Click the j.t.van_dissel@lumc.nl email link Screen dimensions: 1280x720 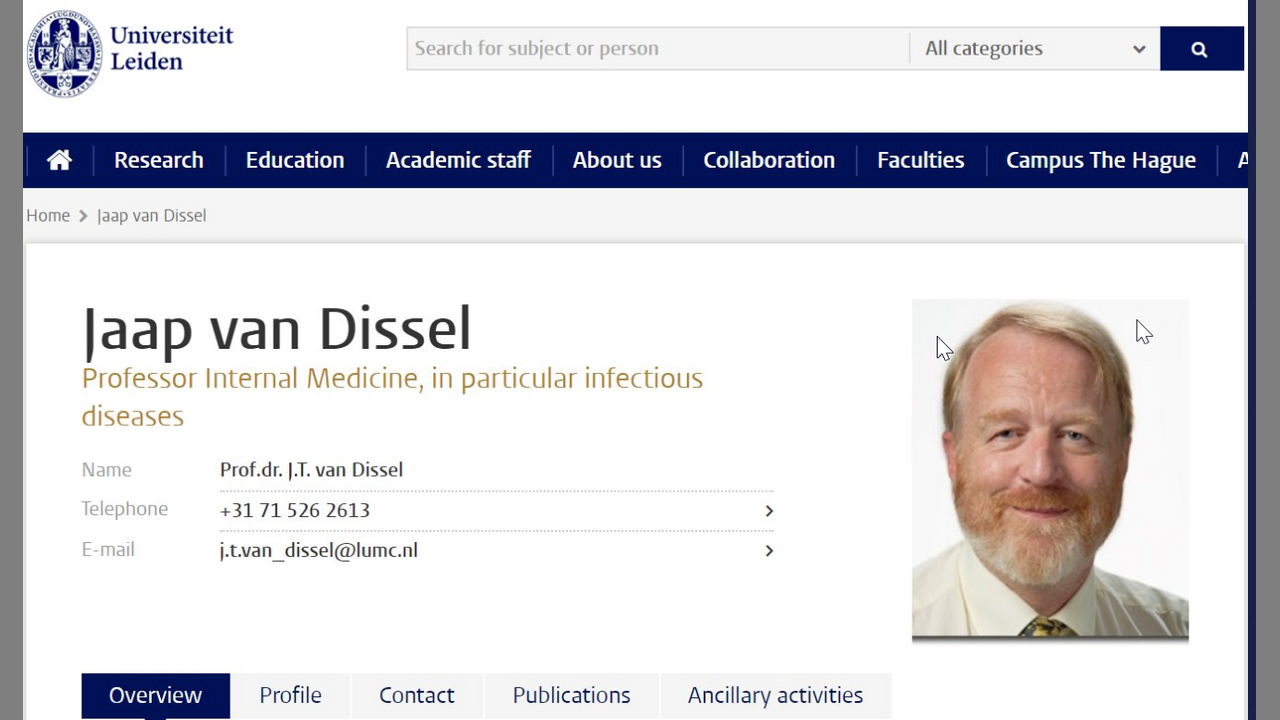(318, 550)
